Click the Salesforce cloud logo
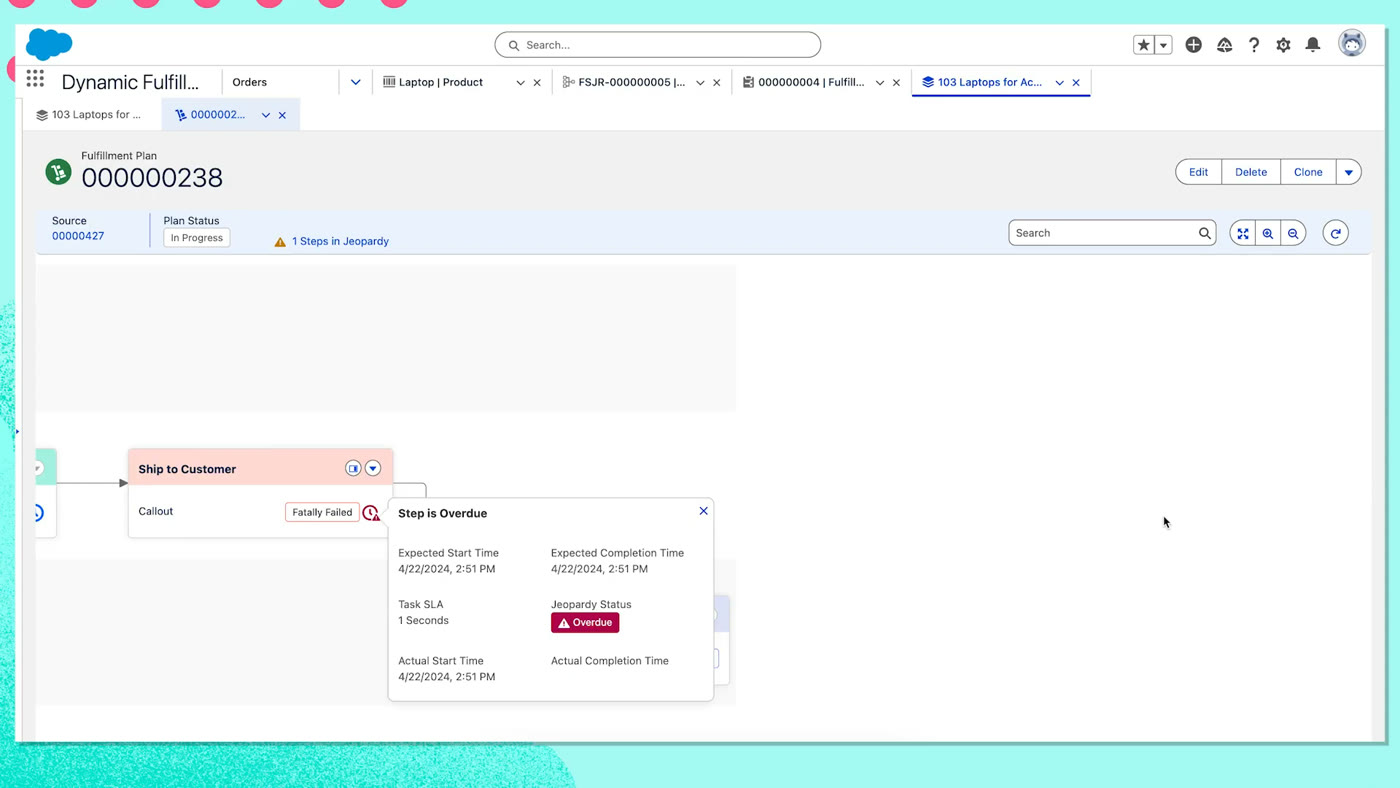This screenshot has height=788, width=1400. coord(49,44)
